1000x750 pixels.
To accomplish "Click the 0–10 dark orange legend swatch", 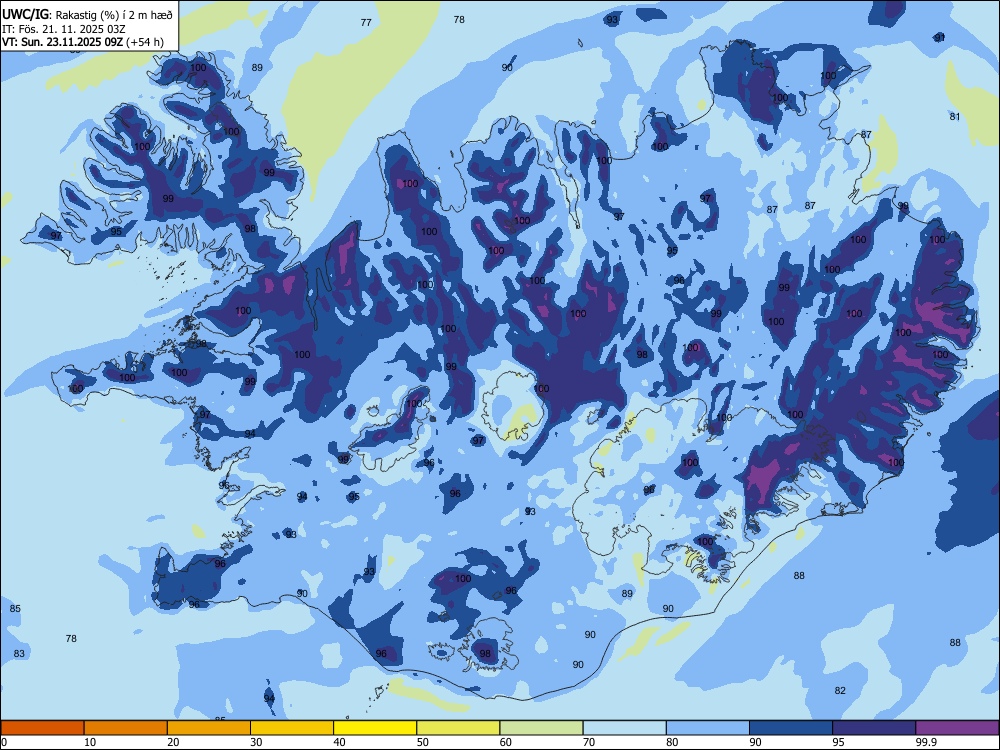I will coord(43,728).
